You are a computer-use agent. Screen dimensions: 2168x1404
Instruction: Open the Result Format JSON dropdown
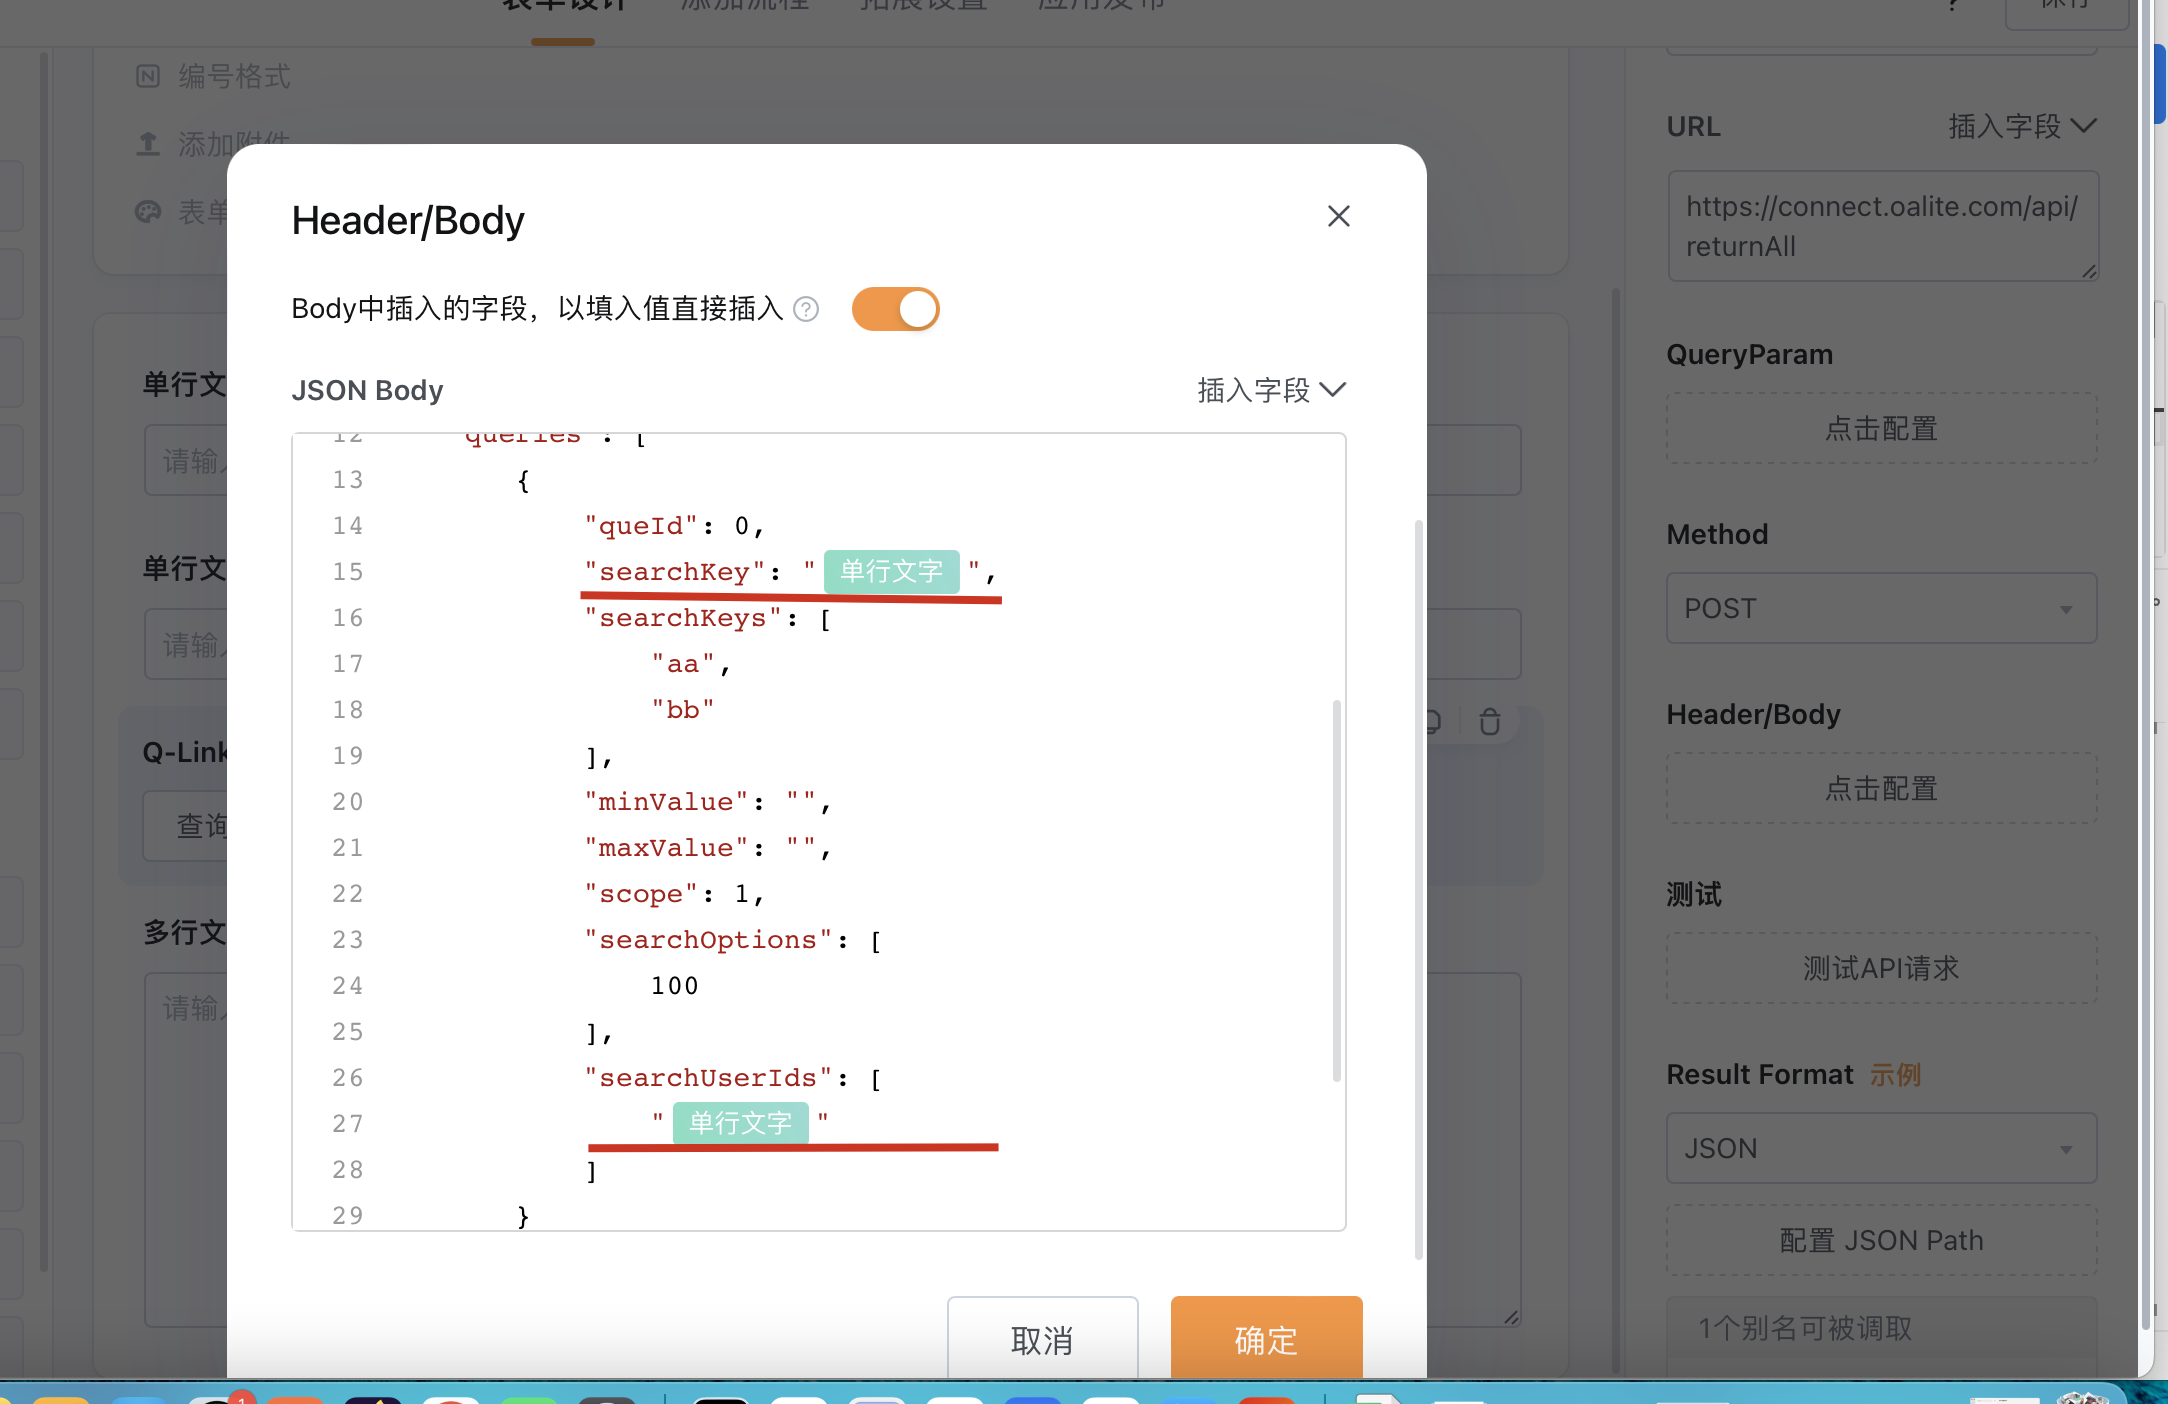1882,1148
